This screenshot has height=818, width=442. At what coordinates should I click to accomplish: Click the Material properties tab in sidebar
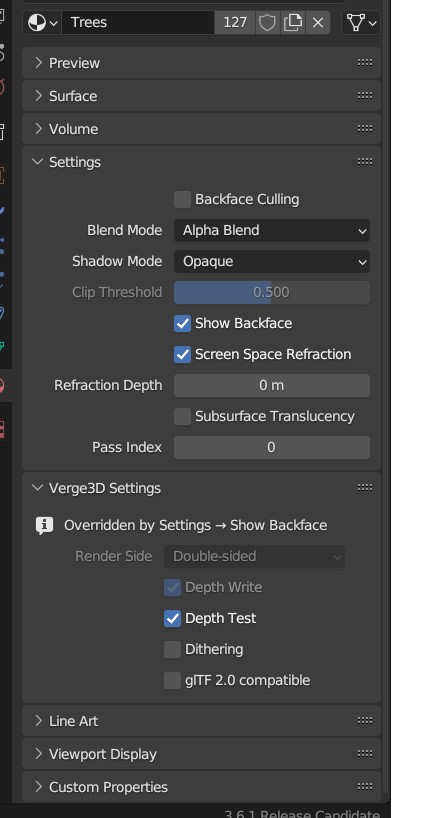[x=3, y=386]
